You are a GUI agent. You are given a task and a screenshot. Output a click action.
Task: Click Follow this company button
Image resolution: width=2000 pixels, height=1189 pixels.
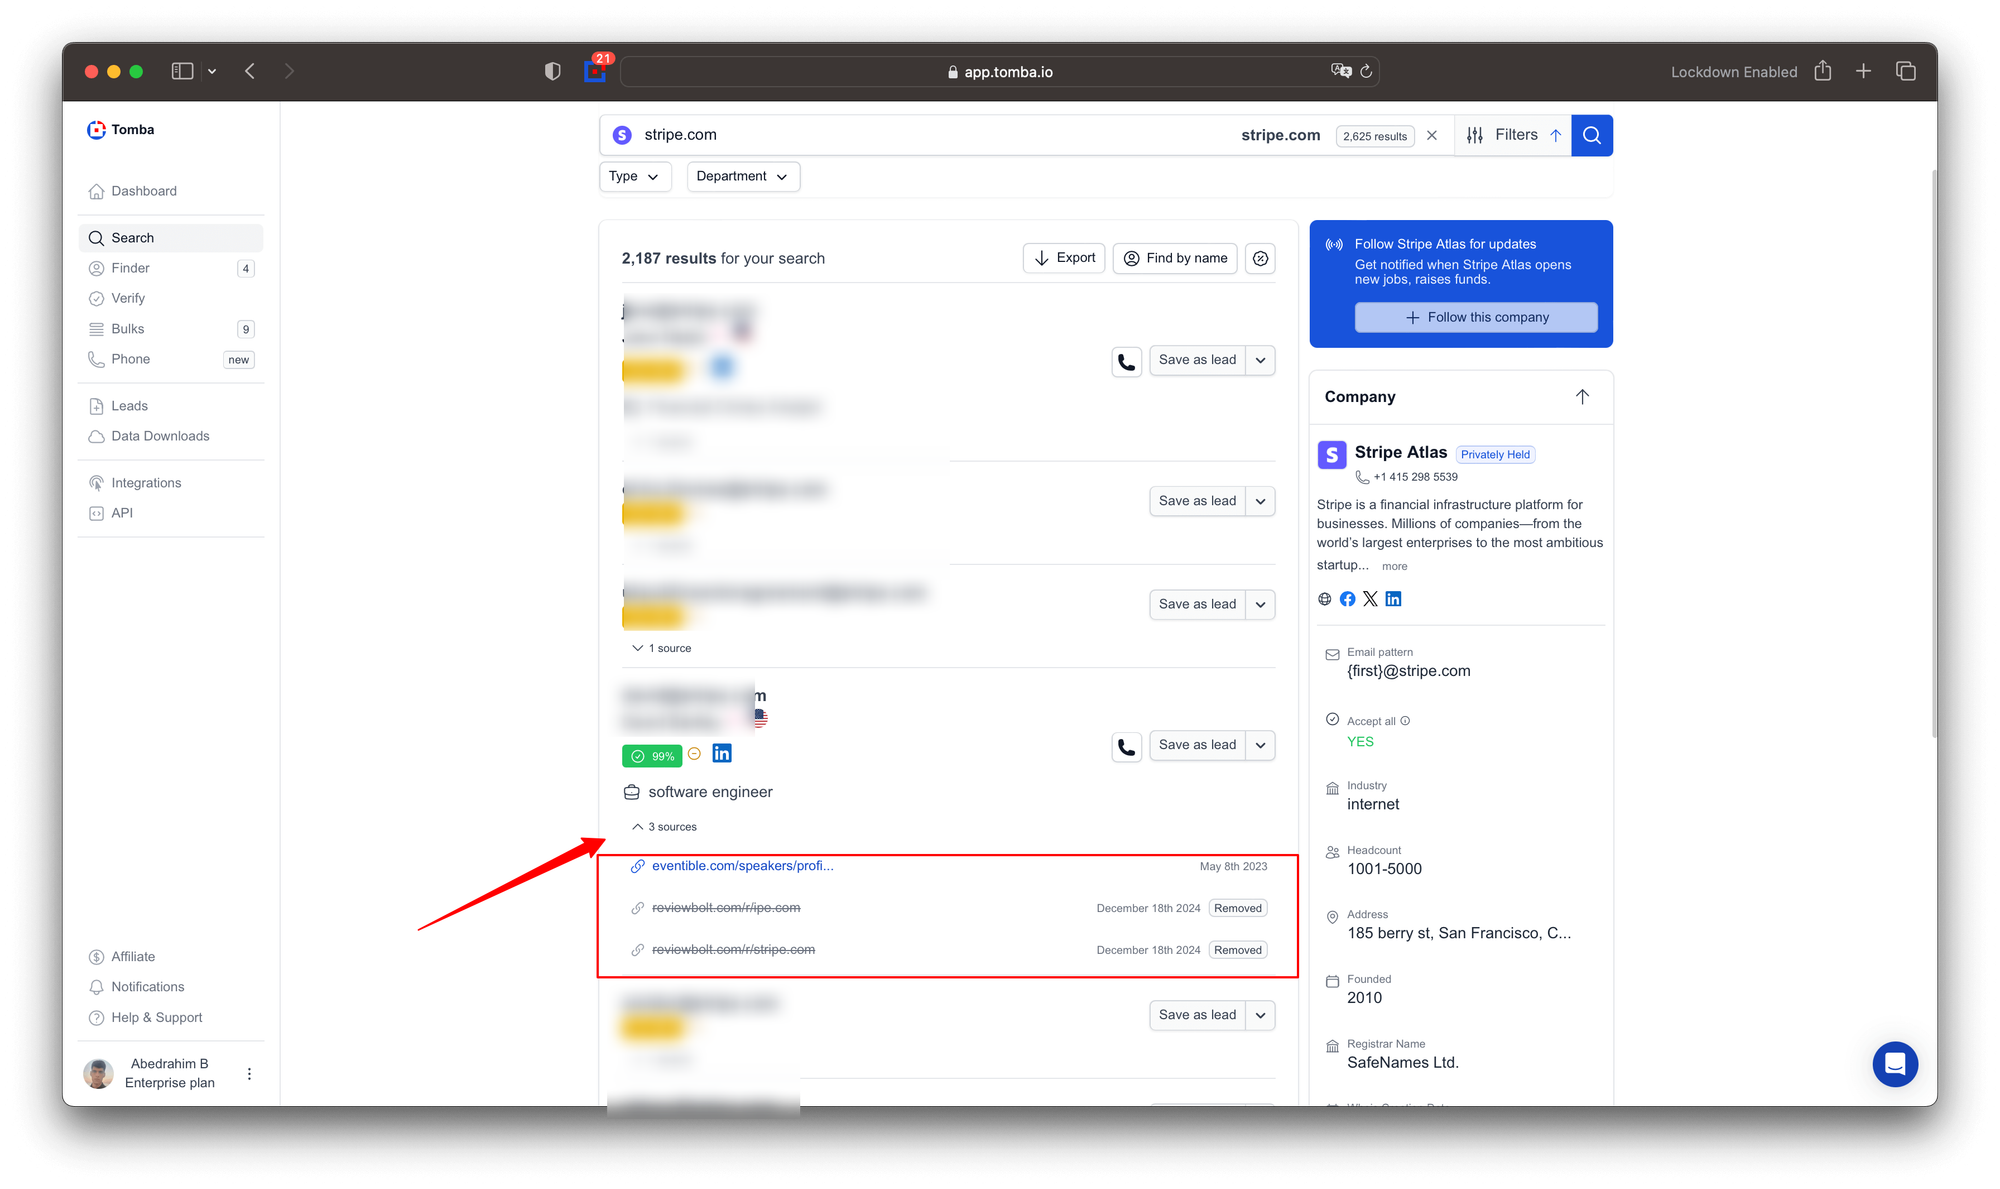(1475, 317)
